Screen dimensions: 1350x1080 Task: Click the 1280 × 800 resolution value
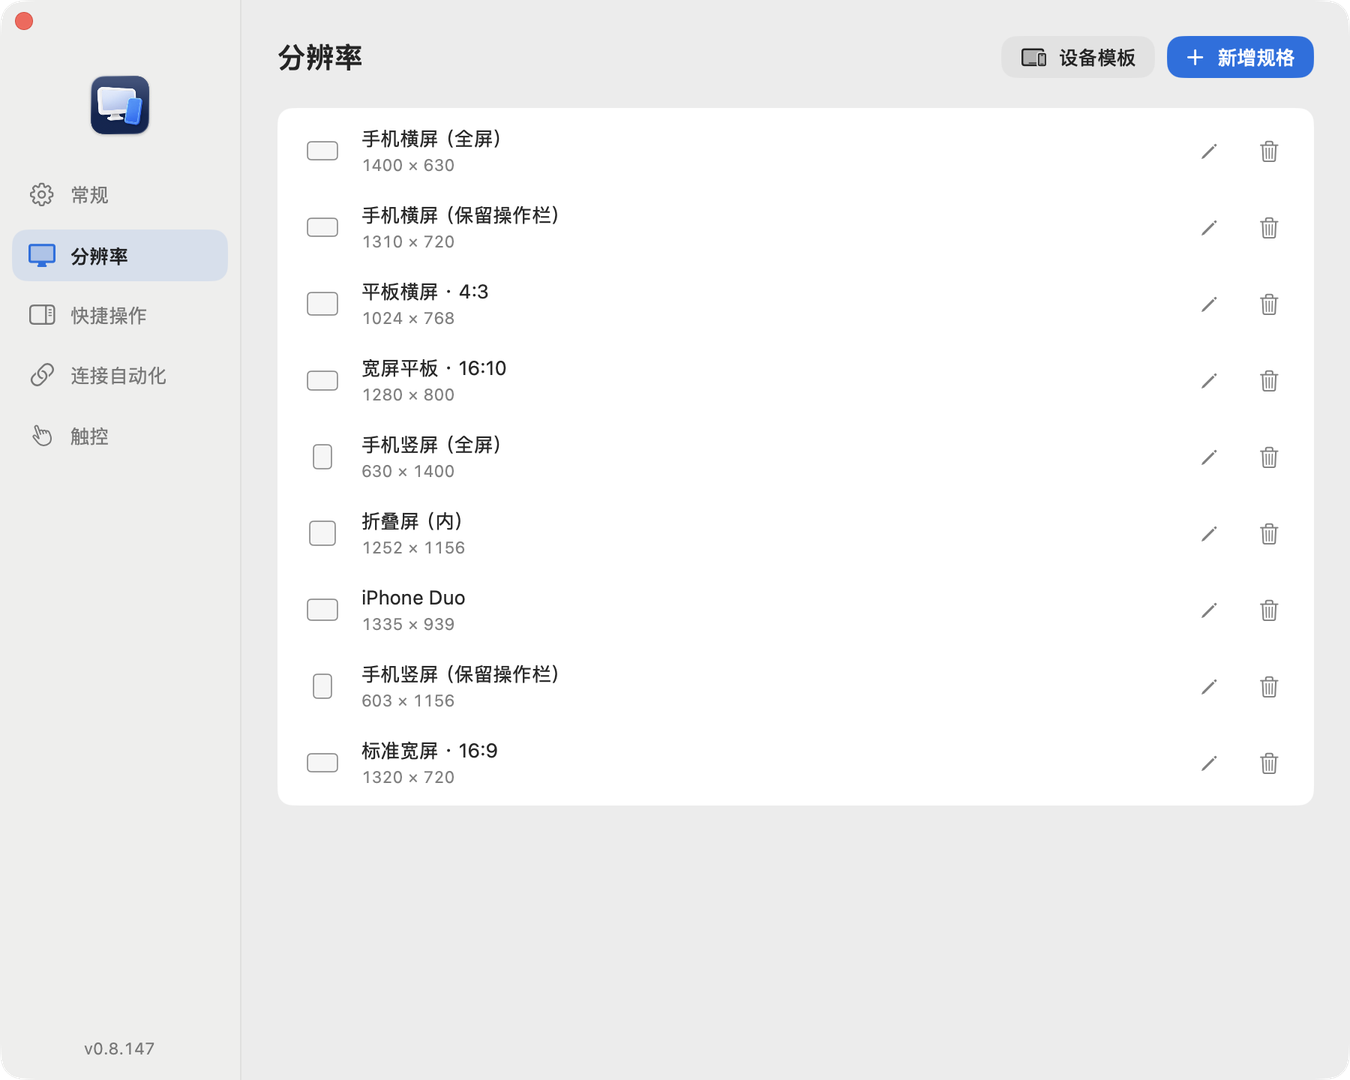408,395
